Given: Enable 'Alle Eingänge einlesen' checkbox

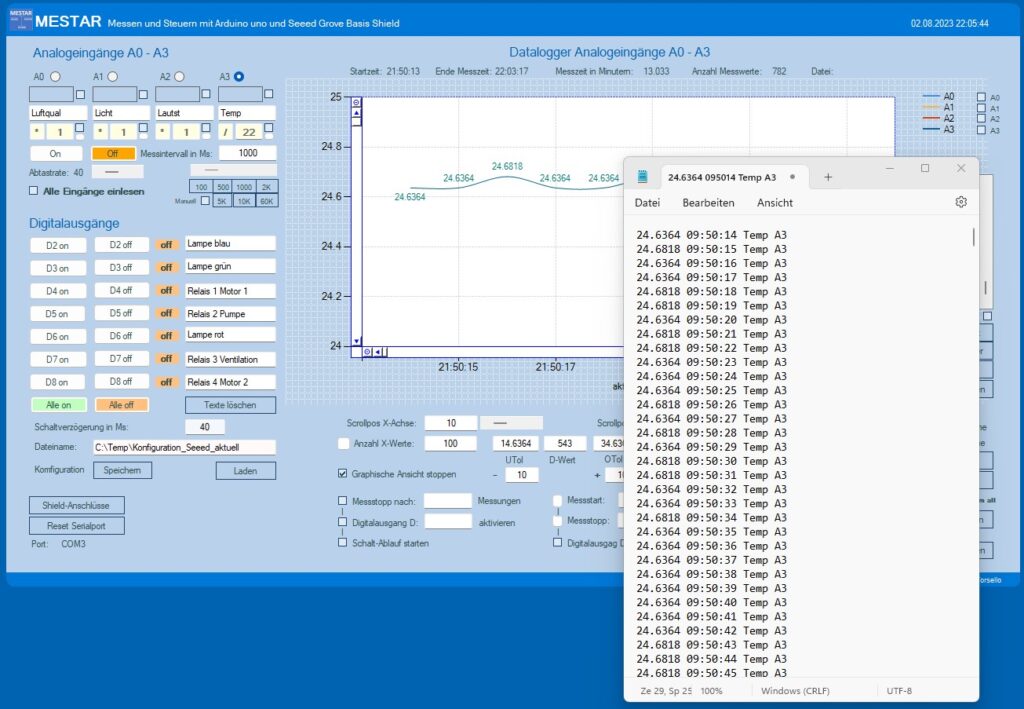Looking at the screenshot, I should [34, 191].
